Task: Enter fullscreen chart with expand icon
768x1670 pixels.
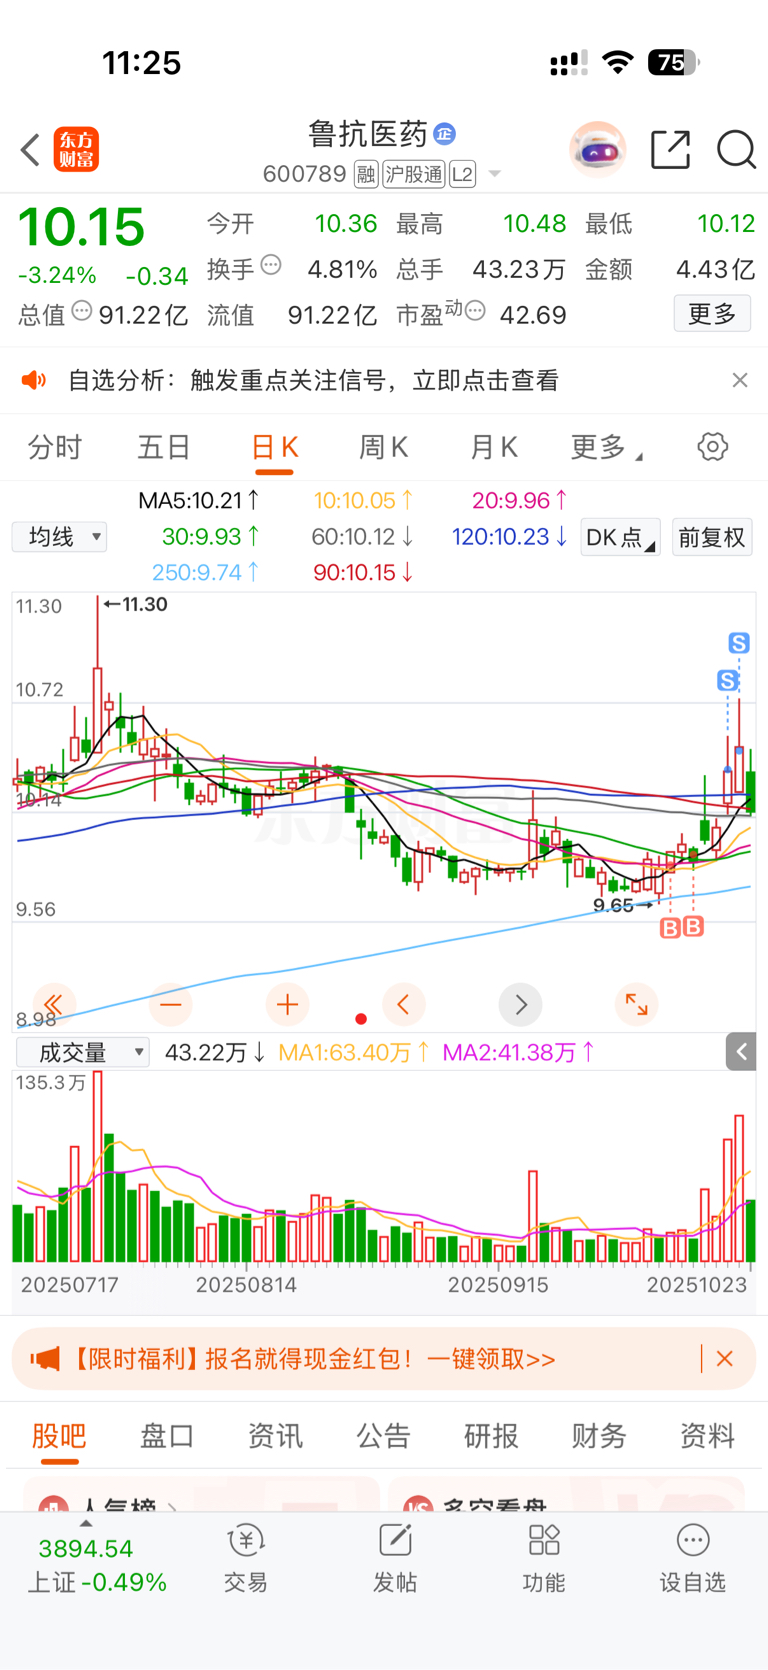Action: [x=636, y=1004]
